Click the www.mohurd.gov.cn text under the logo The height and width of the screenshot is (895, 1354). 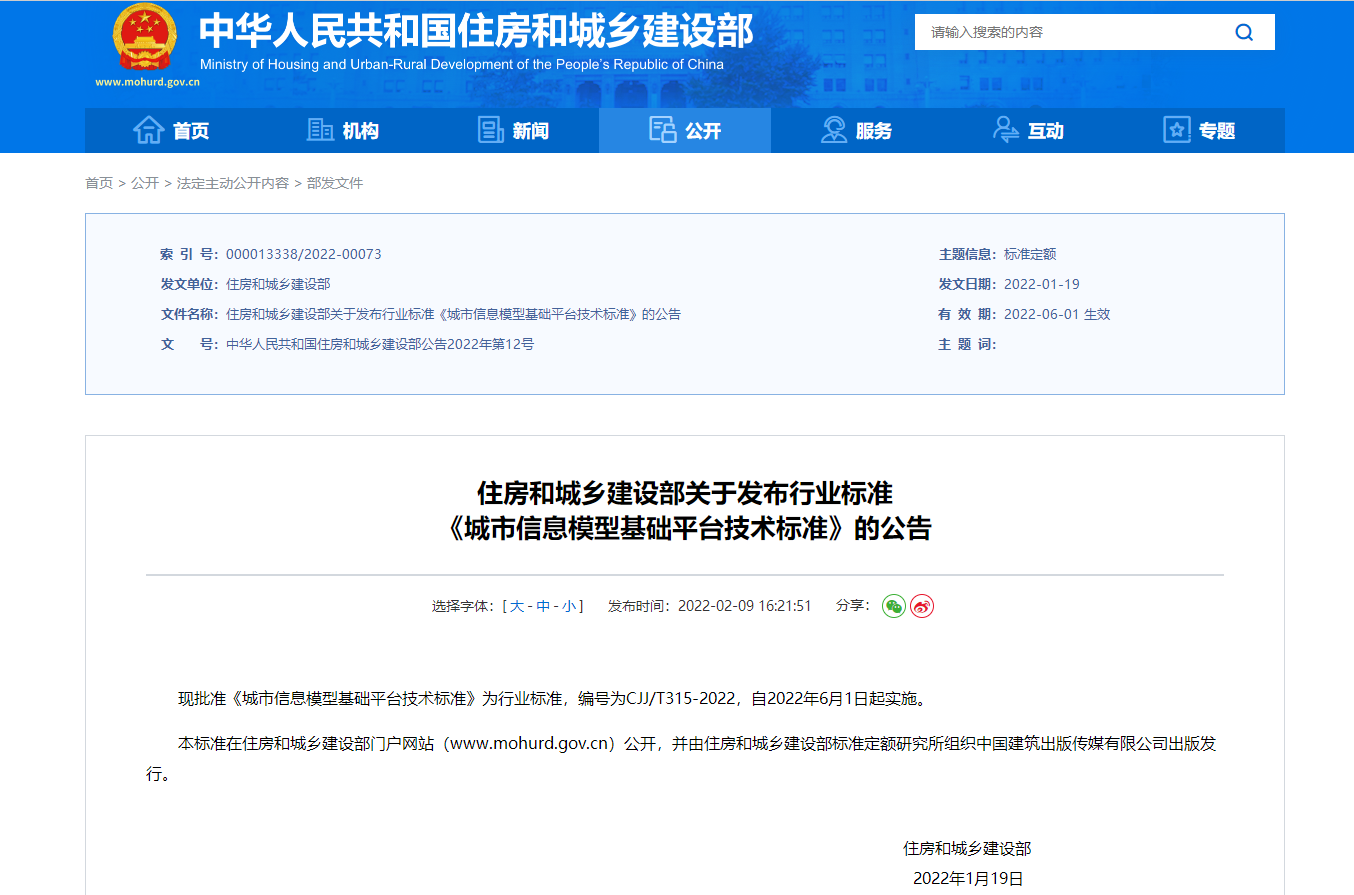click(148, 82)
